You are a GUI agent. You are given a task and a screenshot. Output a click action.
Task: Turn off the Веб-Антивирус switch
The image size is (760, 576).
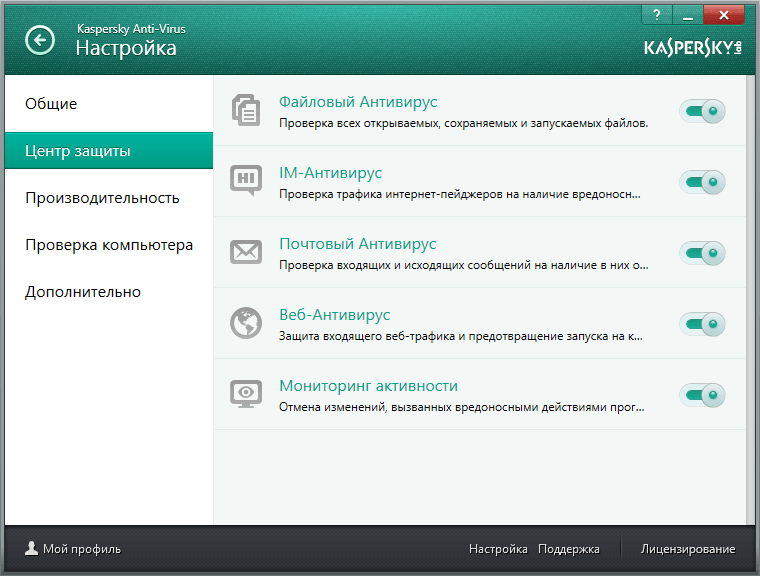(702, 324)
